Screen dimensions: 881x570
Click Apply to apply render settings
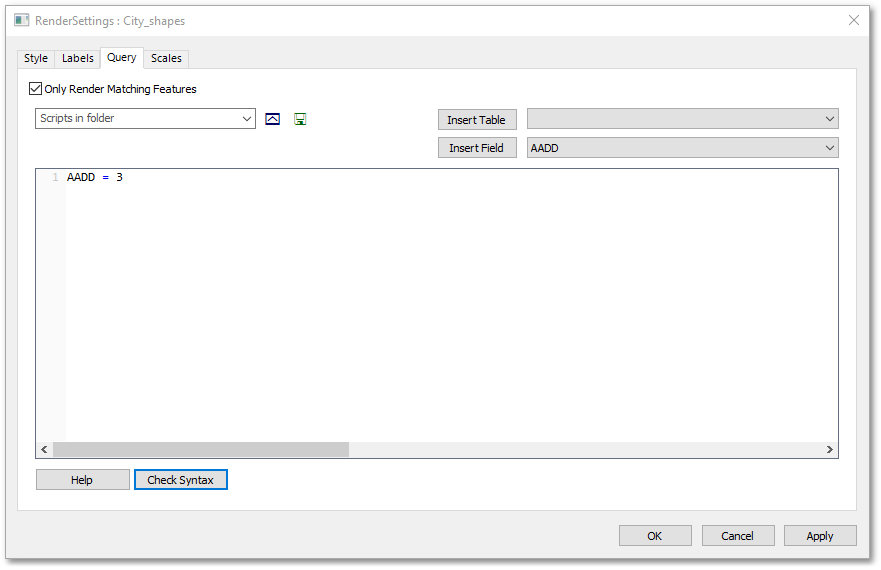pos(820,536)
